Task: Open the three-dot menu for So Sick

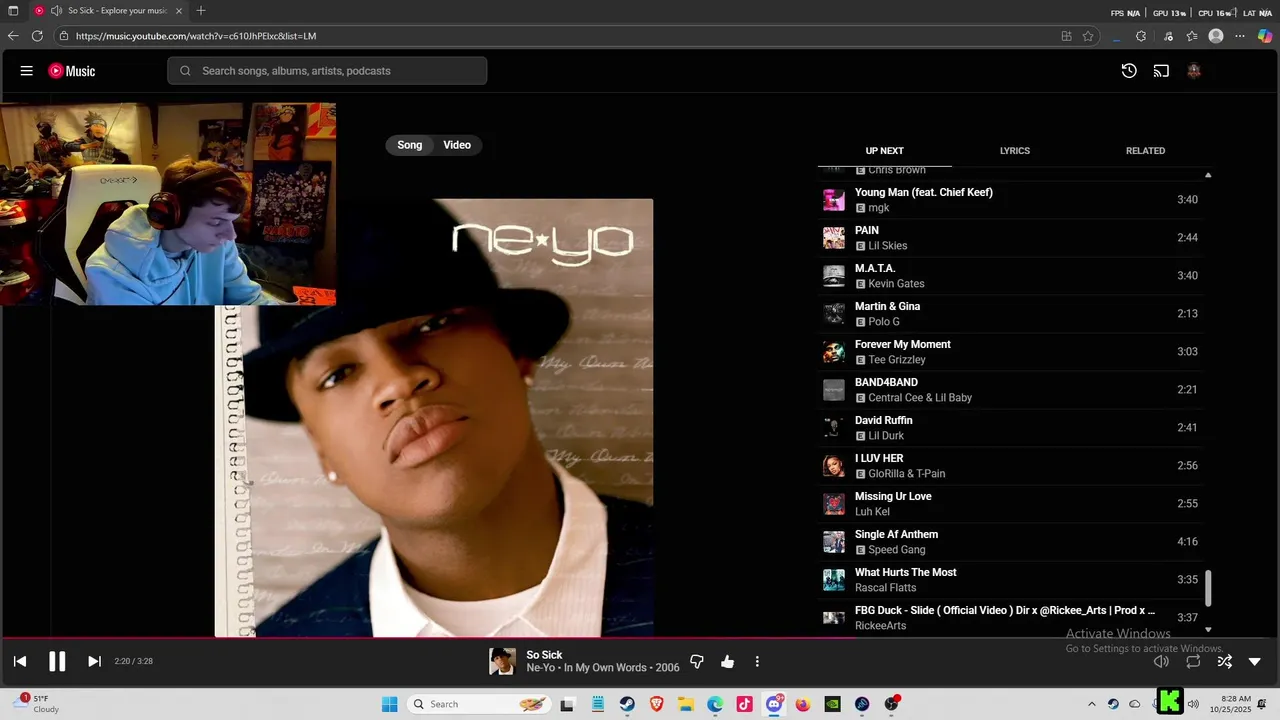Action: click(757, 662)
